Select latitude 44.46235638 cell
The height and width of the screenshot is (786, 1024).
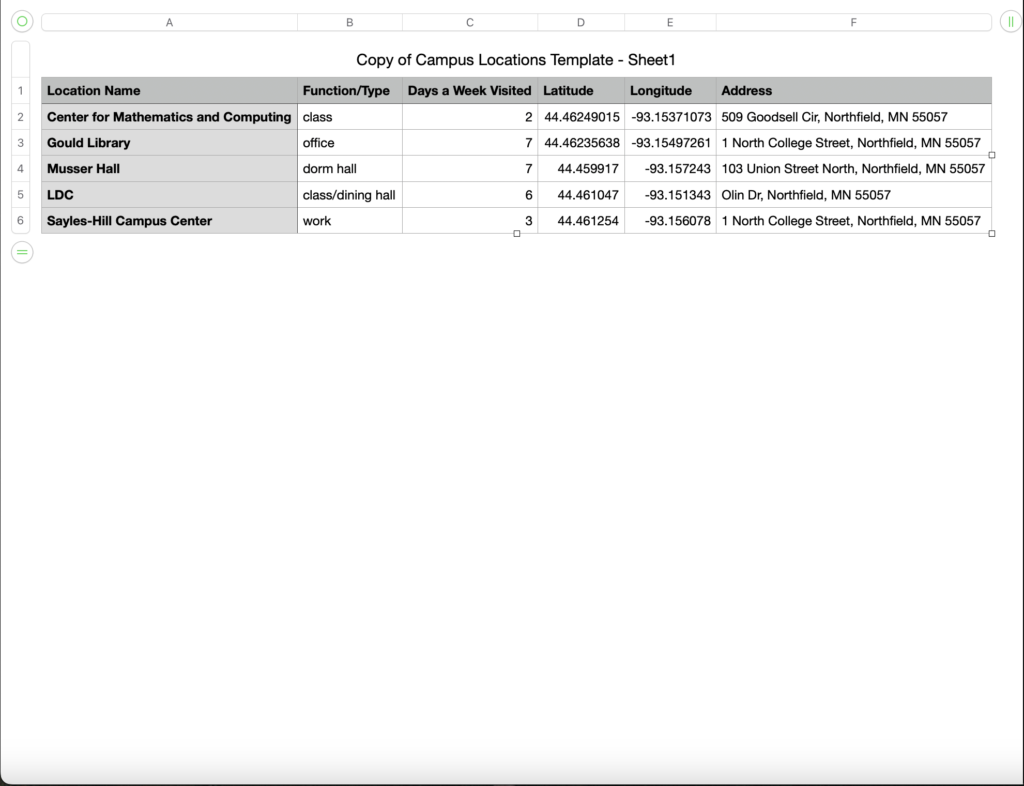[581, 142]
